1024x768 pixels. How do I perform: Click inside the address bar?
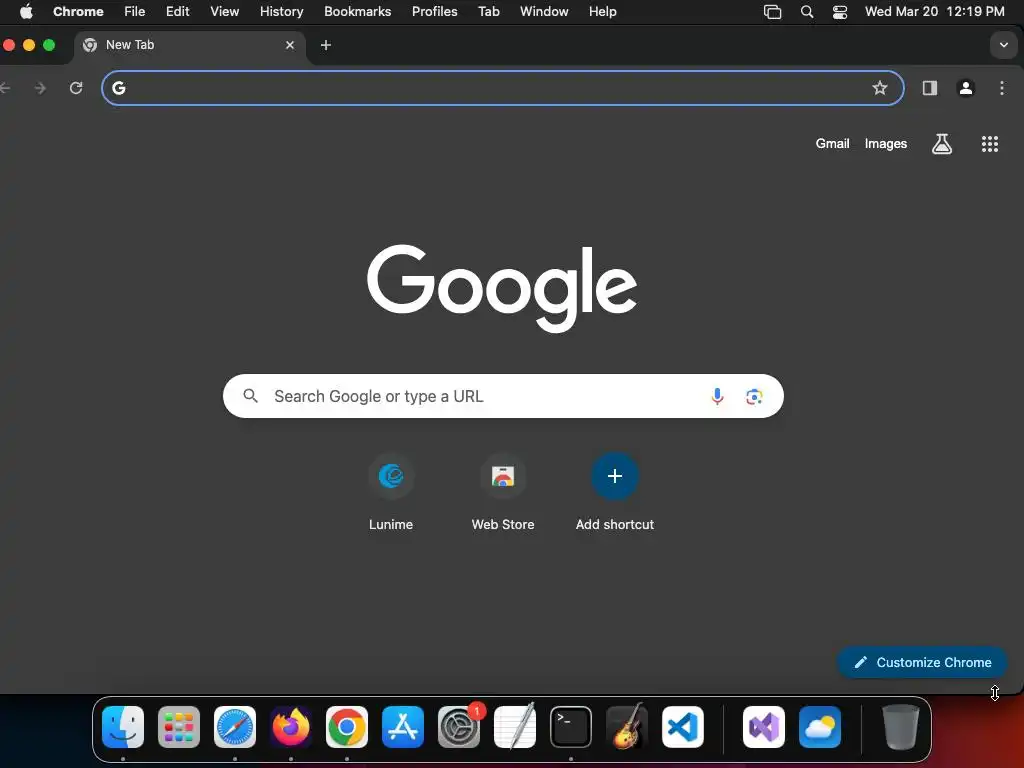coord(503,88)
